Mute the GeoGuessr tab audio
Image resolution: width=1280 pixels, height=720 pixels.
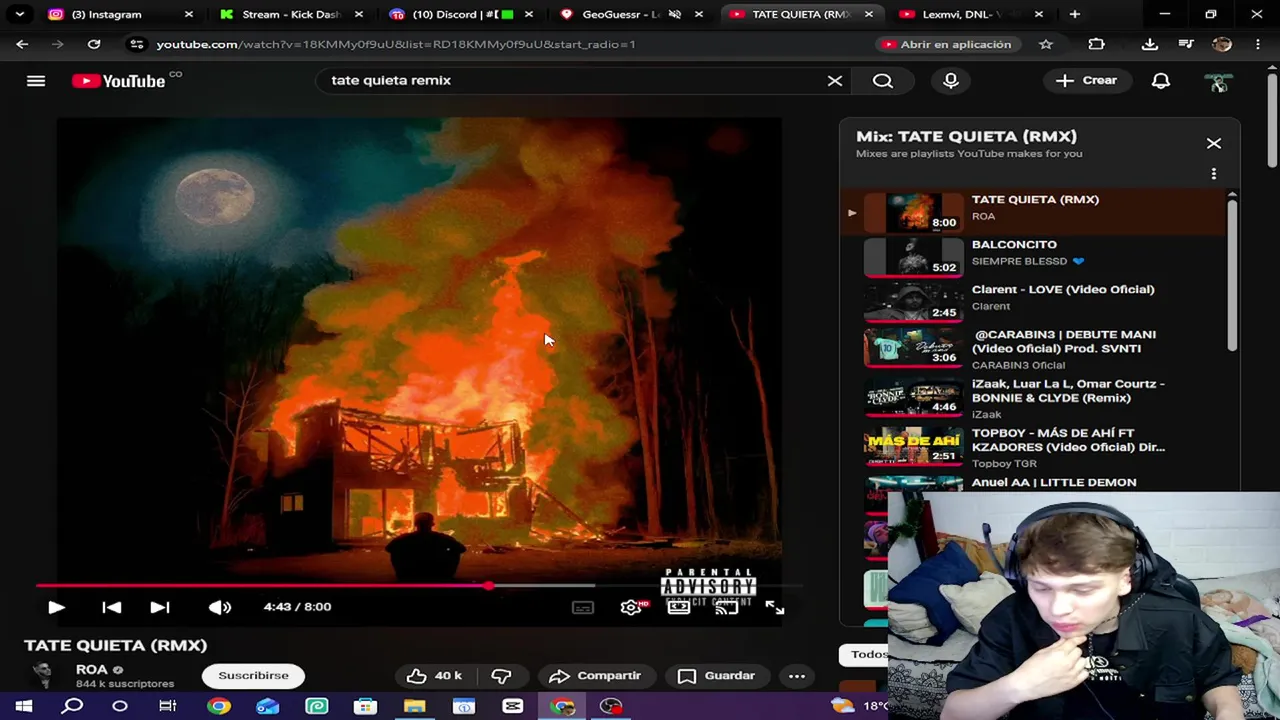[x=675, y=14]
